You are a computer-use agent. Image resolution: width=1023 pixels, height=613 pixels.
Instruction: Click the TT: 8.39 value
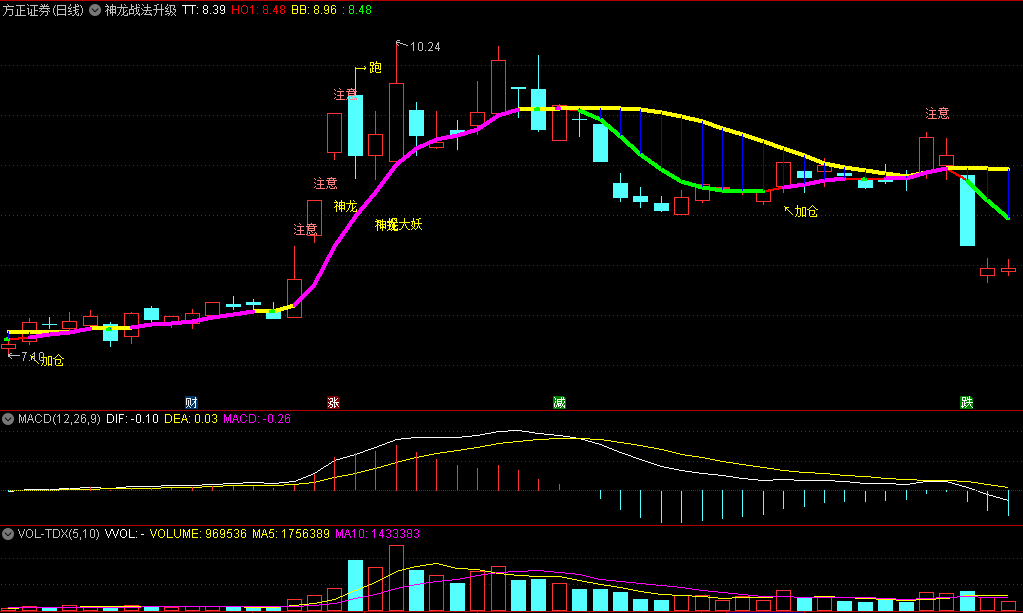point(204,10)
